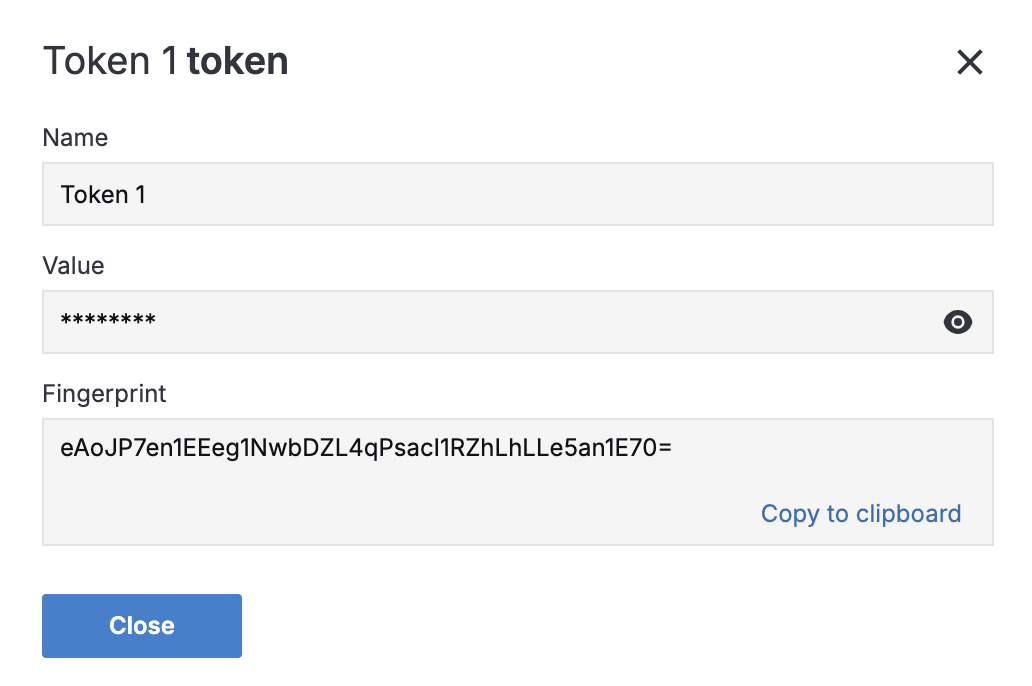Image resolution: width=1032 pixels, height=686 pixels.
Task: Click the Copy to clipboard link
Action: tap(860, 514)
